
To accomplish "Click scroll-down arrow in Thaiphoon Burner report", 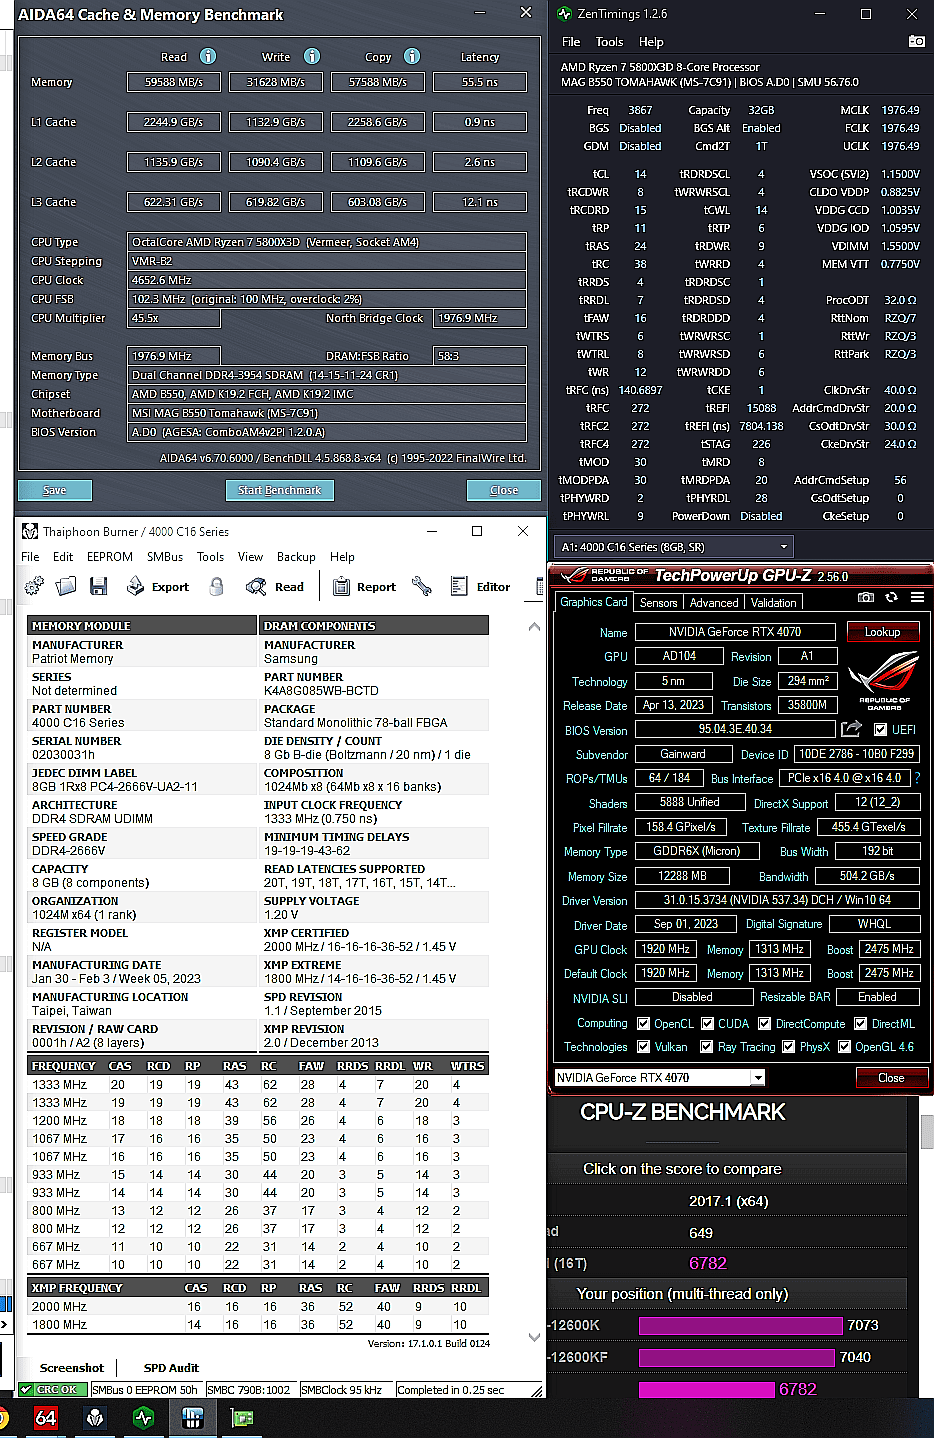I will [x=534, y=1337].
